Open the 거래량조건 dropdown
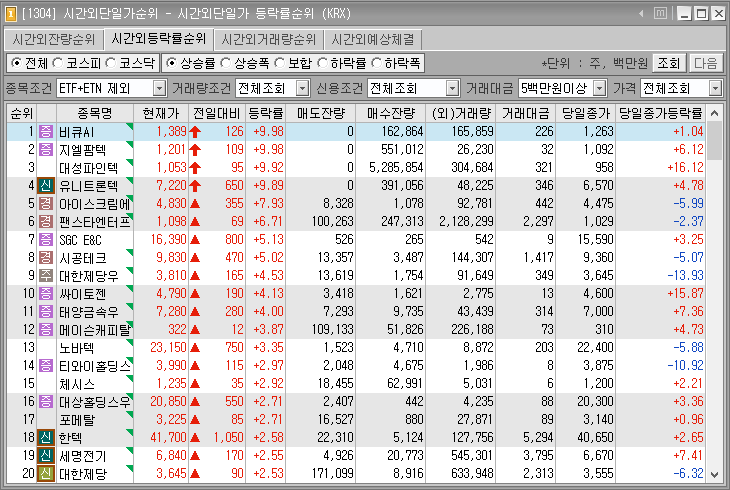The height and width of the screenshot is (490, 730). click(x=303, y=88)
